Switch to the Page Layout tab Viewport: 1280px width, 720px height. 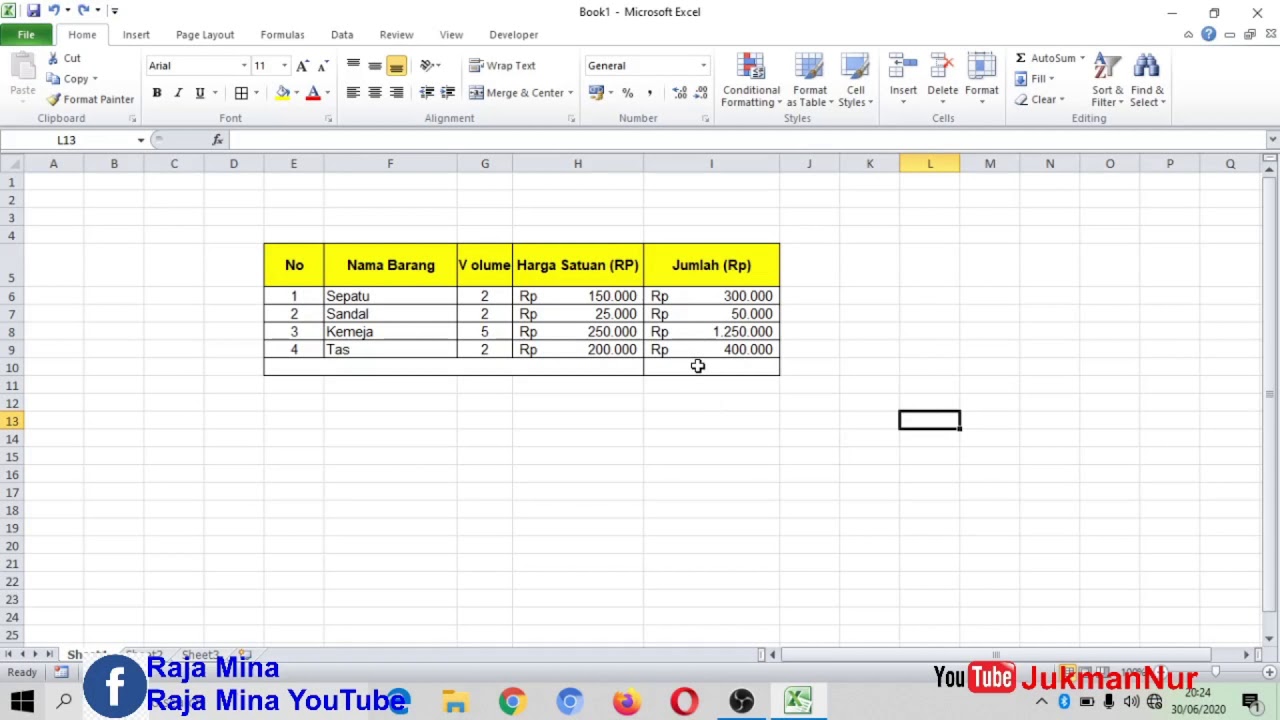pyautogui.click(x=205, y=35)
